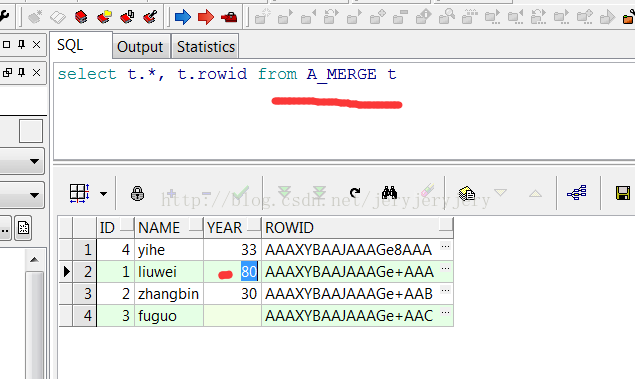Pin the upper left docked panel
The width and height of the screenshot is (635, 379).
coord(21,44)
